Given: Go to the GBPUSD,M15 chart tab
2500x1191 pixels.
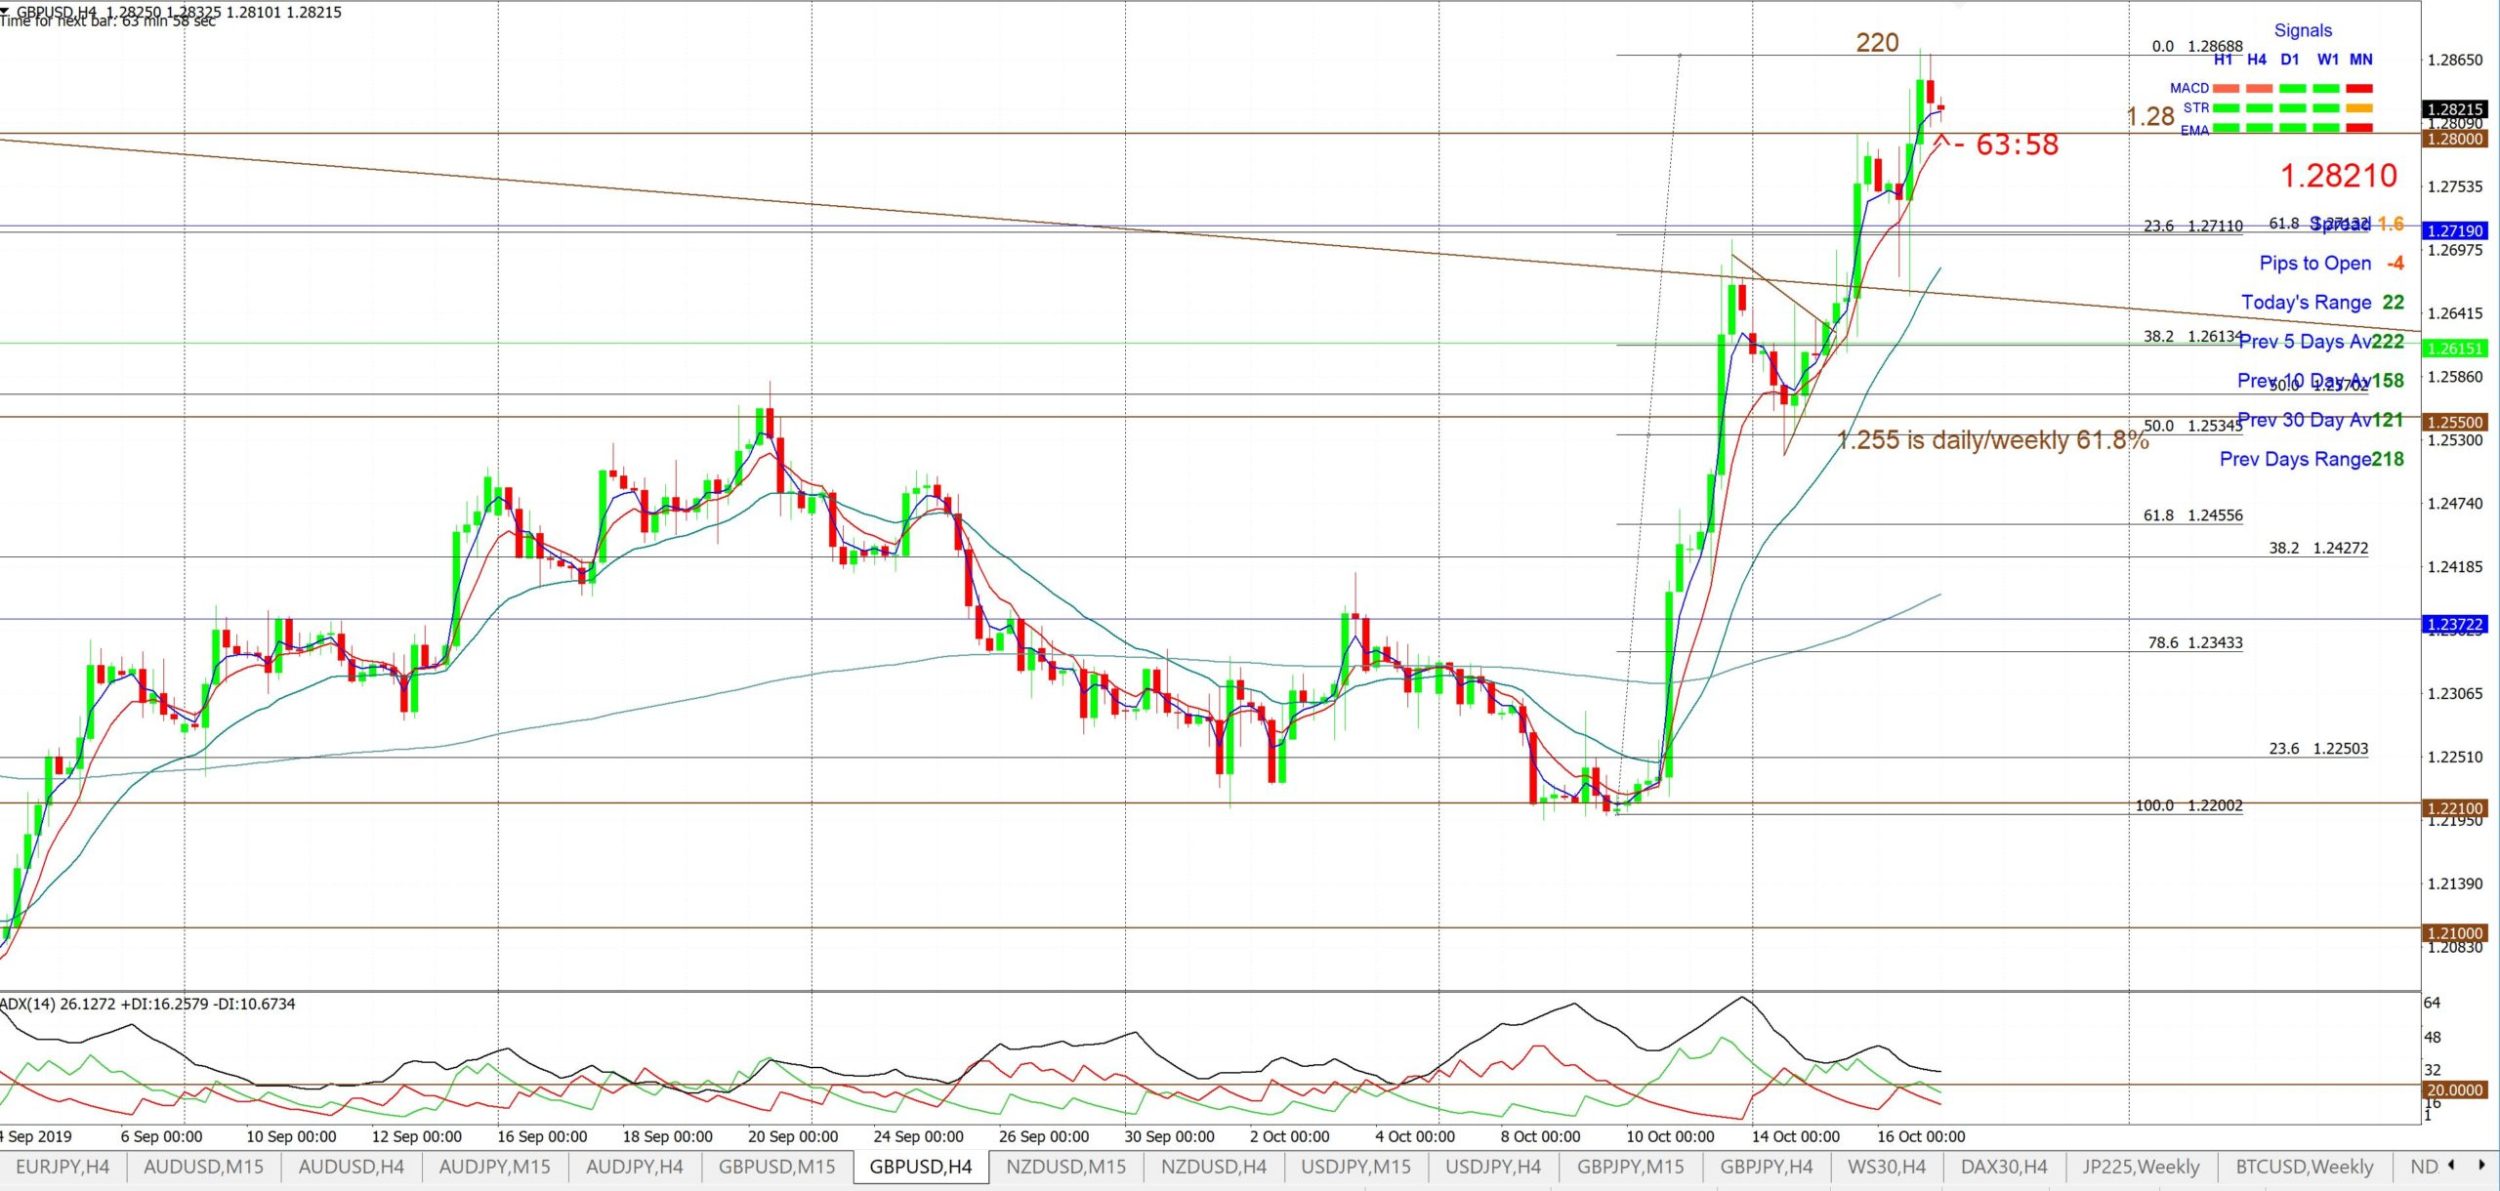Looking at the screenshot, I should (x=777, y=1166).
